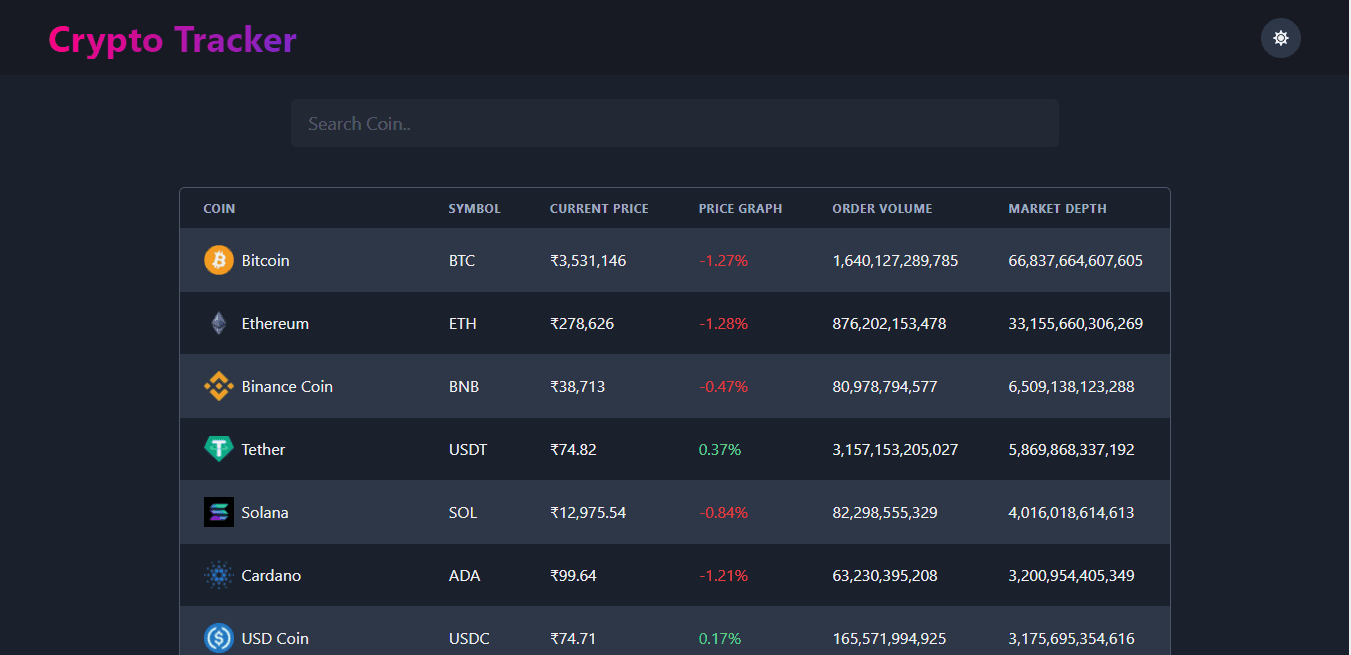Click Binance Coin's -0.47% price change

pyautogui.click(x=723, y=386)
